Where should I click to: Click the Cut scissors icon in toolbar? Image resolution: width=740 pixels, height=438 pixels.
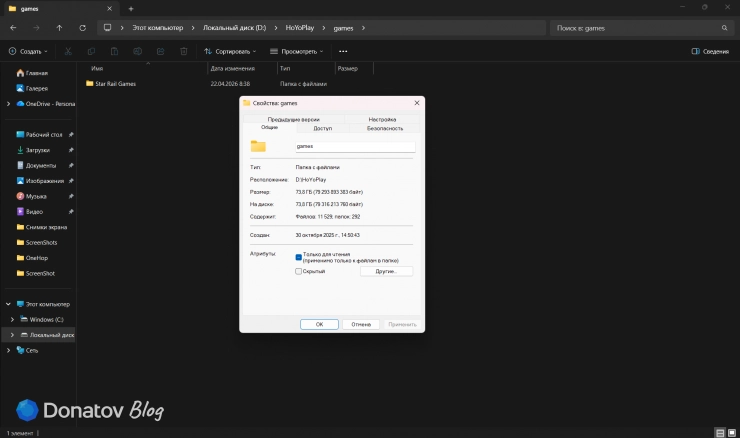pyautogui.click(x=68, y=51)
